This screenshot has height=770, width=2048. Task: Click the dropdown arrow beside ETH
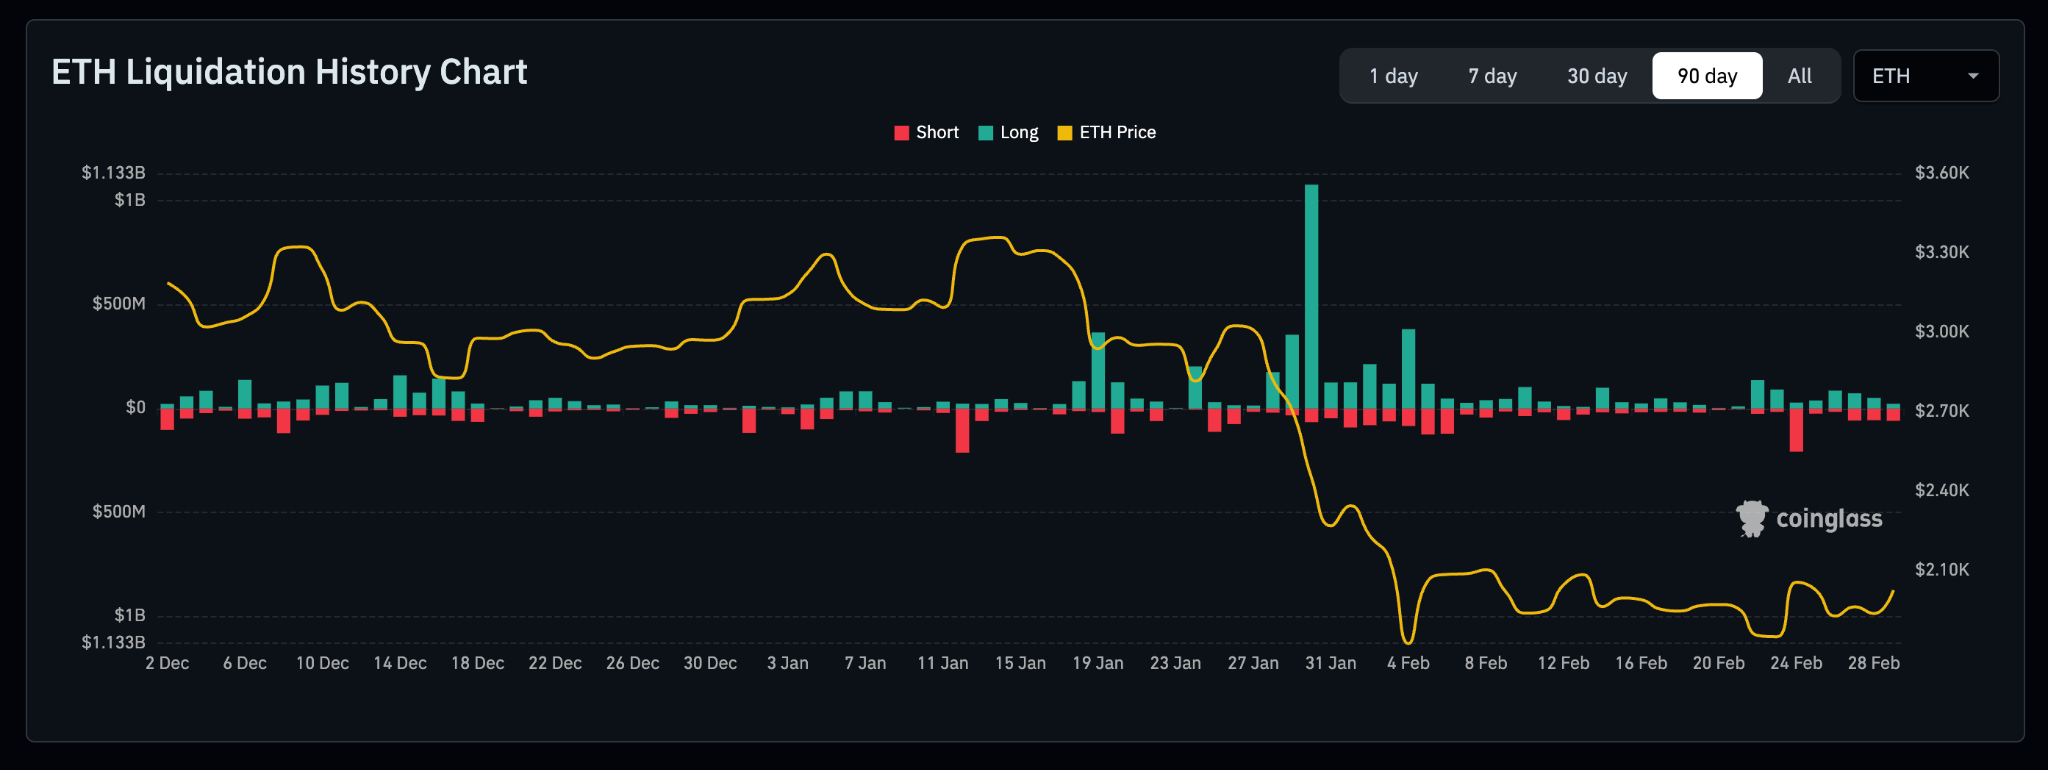(1973, 76)
